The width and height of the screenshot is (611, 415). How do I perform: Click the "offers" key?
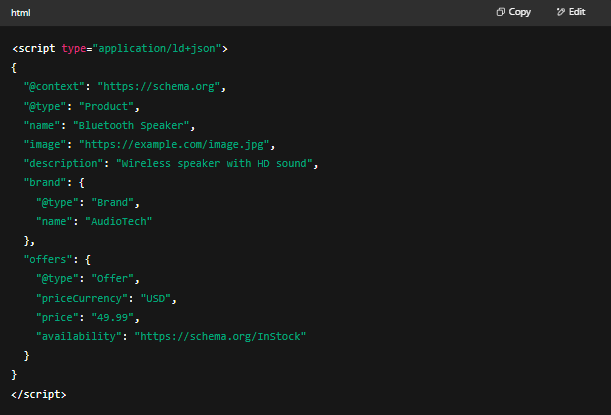pyautogui.click(x=49, y=259)
